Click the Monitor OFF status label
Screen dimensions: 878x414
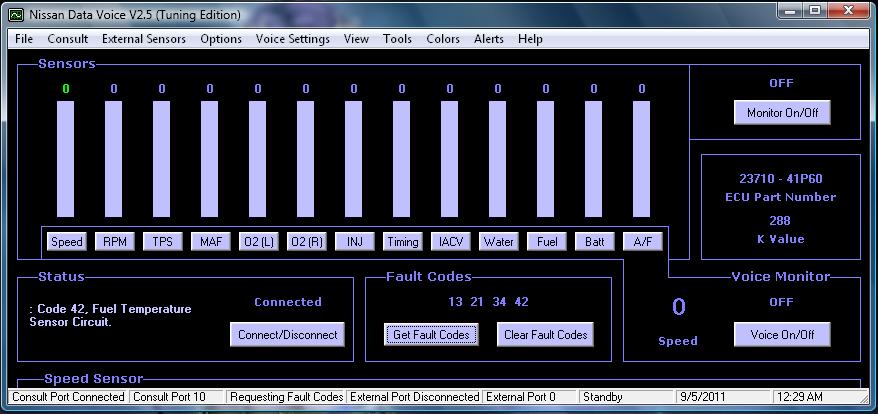coord(781,83)
